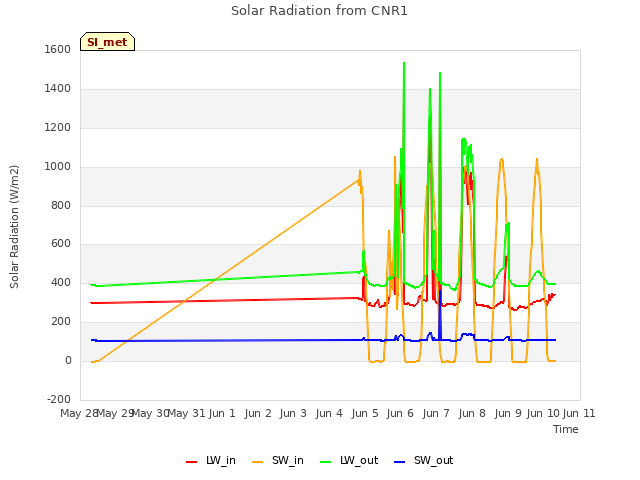Click the Jun 2 x-axis label
Viewport: 640px width, 480px height.
click(258, 413)
